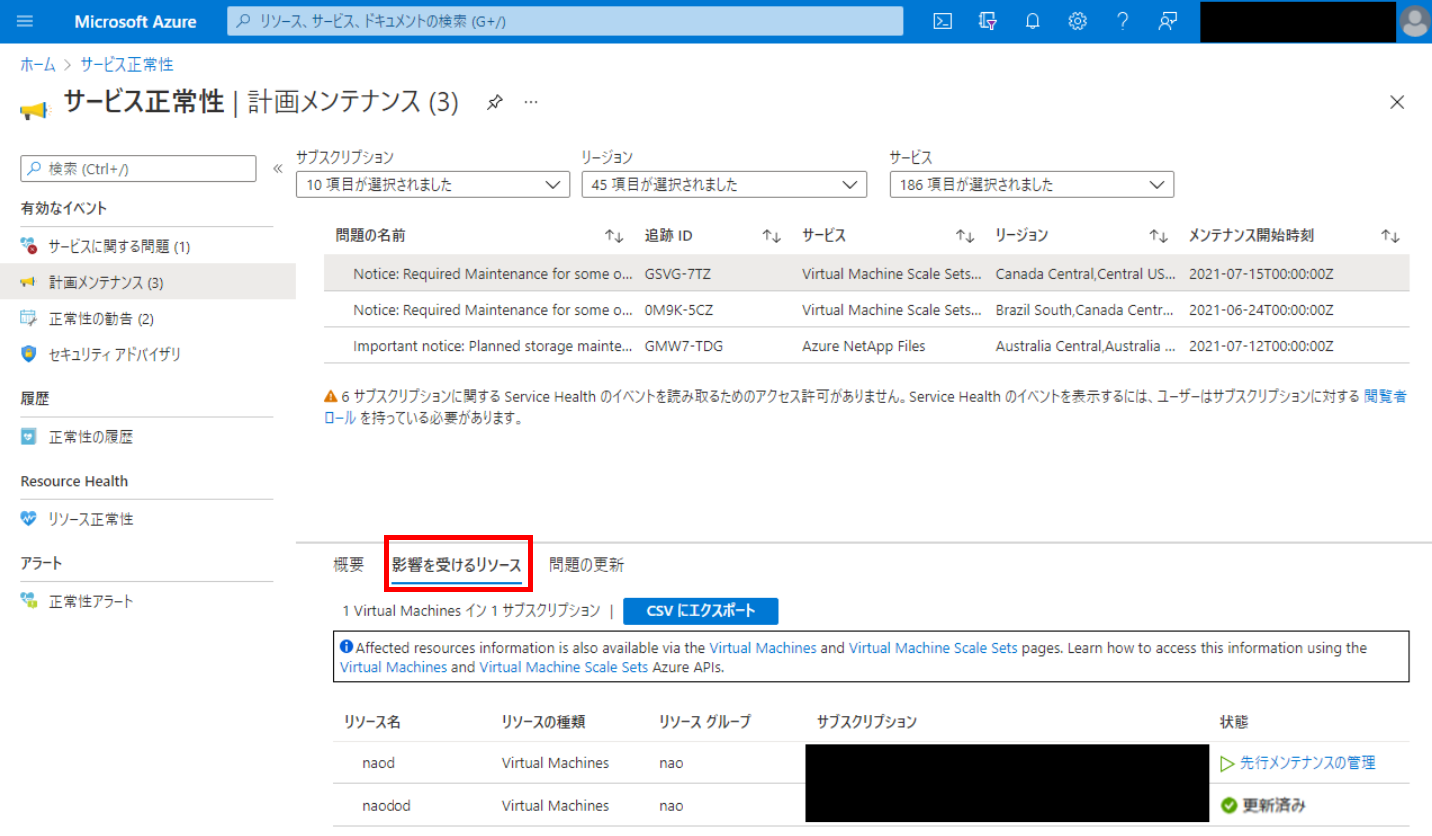
Task: Click the サービス正常性 breadcrumb link
Action: click(127, 64)
